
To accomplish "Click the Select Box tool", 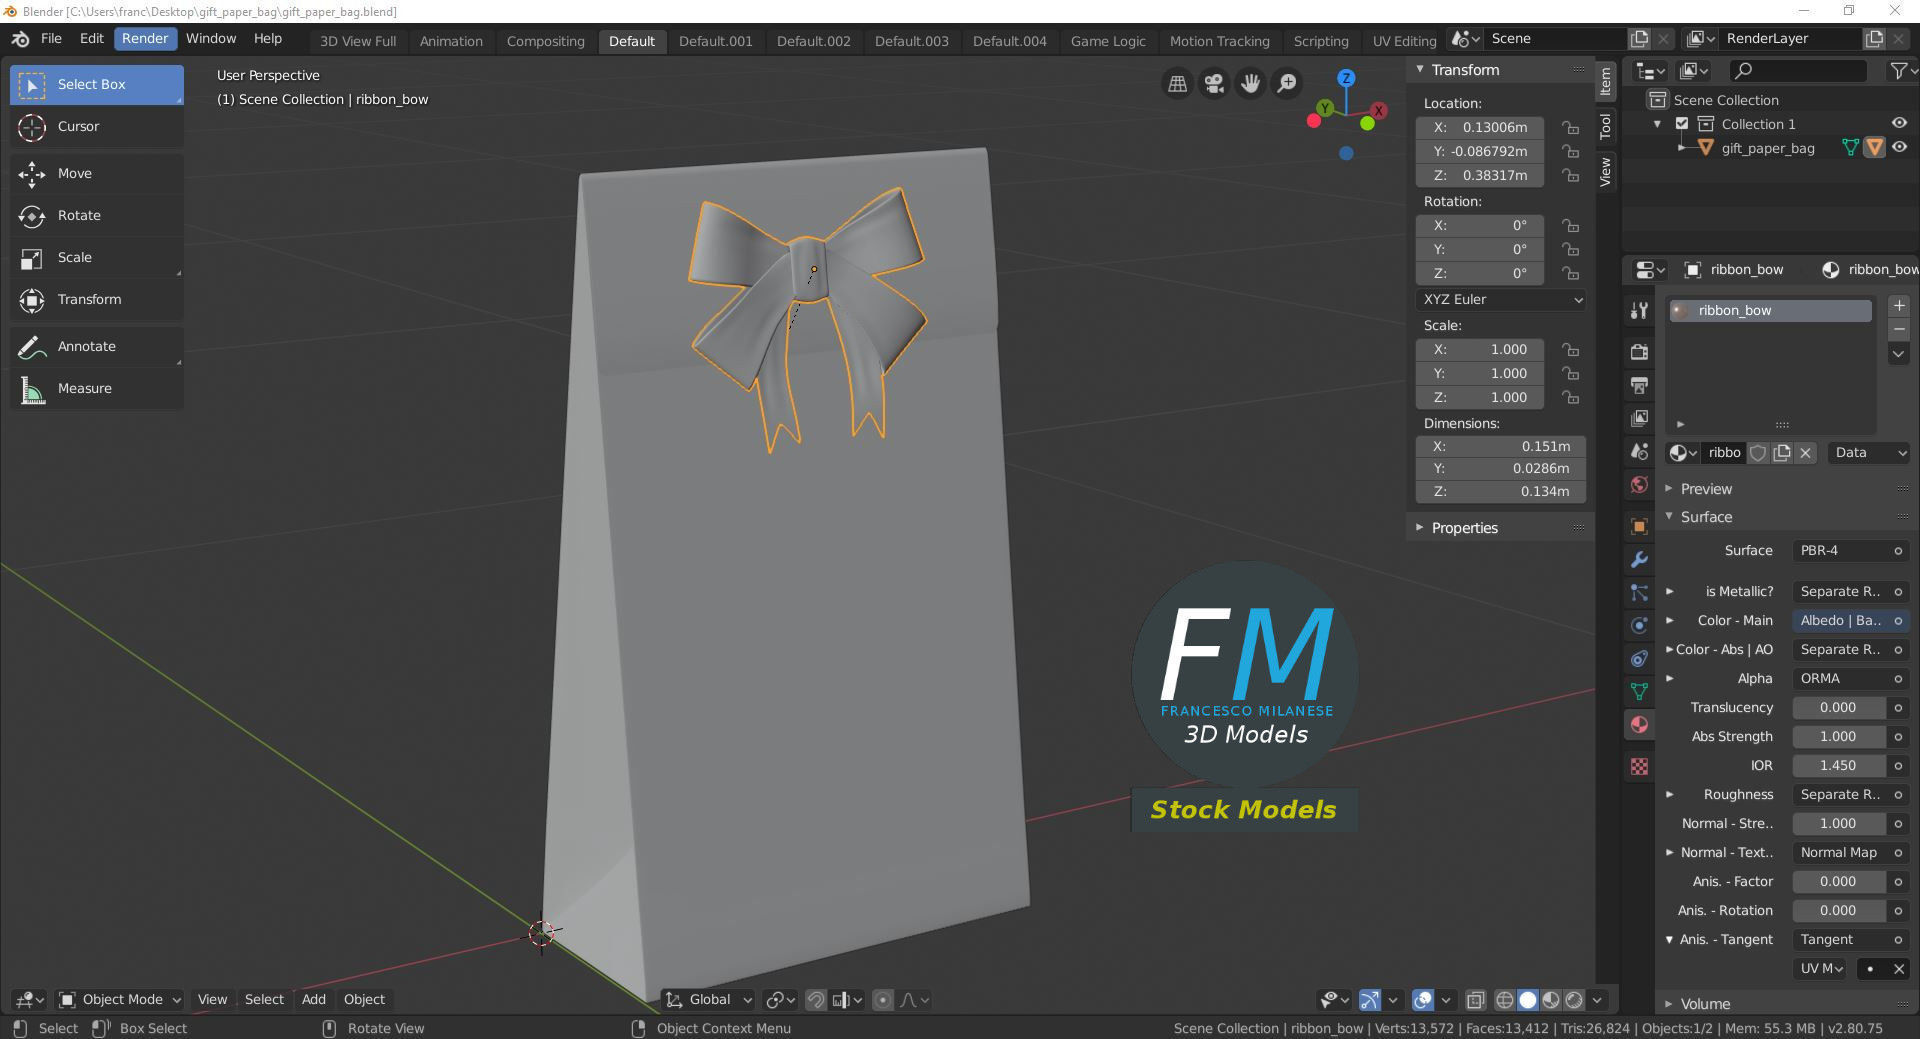I will (x=97, y=85).
